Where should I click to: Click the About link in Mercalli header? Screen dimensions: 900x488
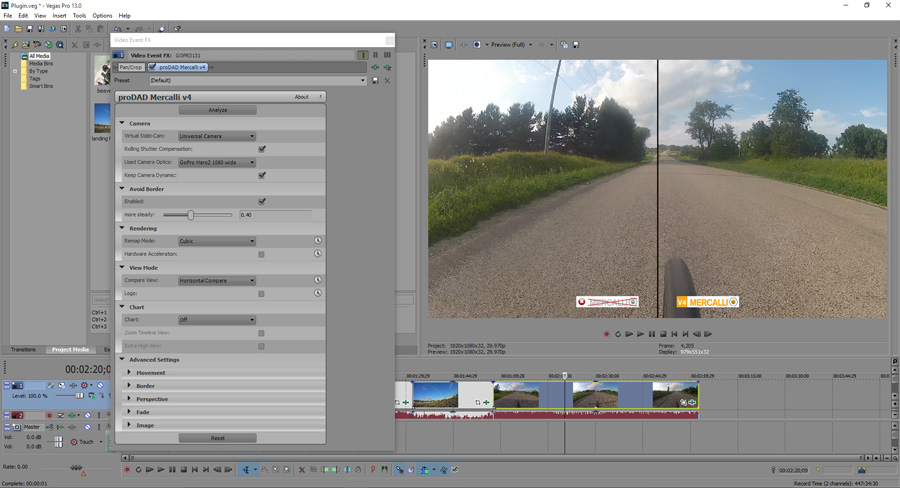[301, 97]
